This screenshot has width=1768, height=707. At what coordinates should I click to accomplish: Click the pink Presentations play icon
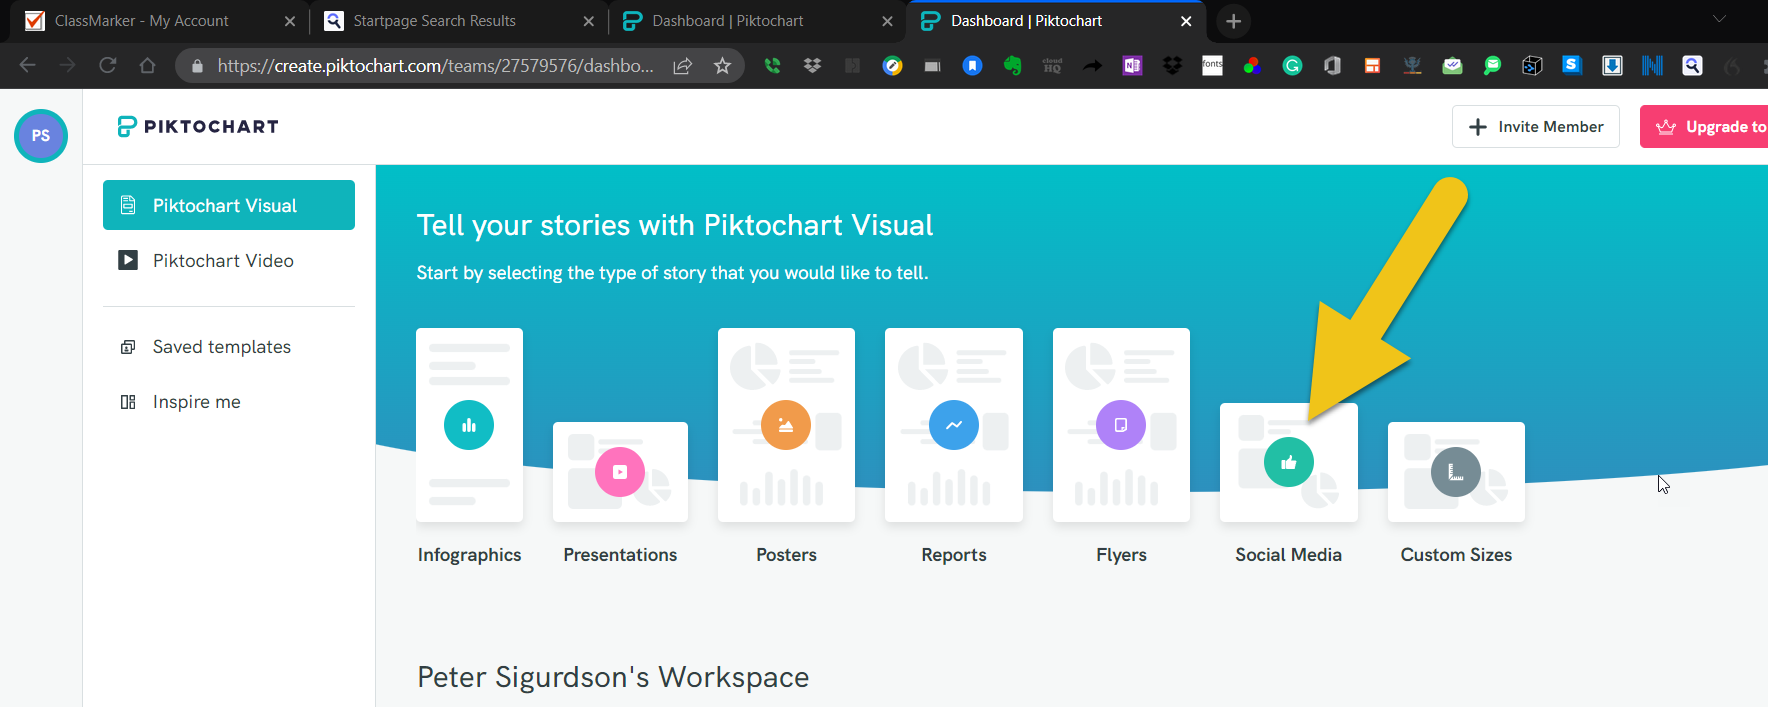(620, 472)
